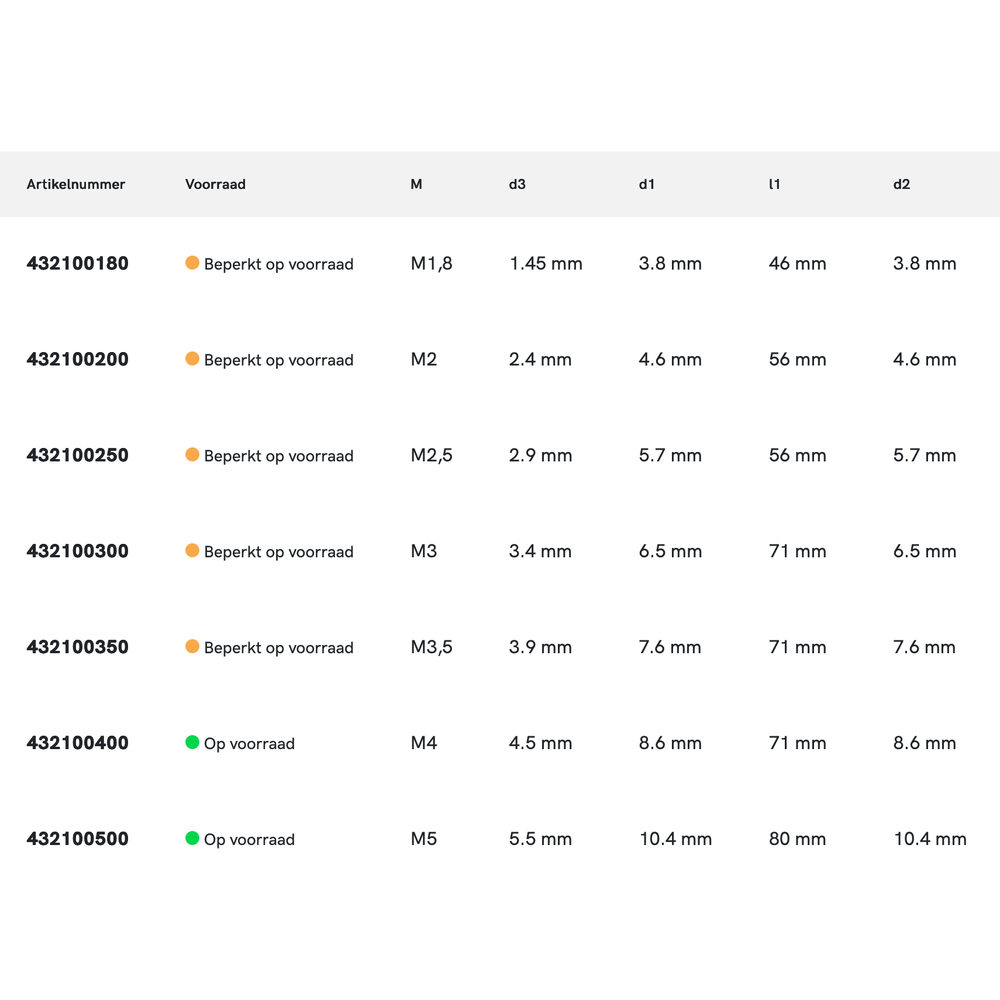This screenshot has height=1000, width=1000.
Task: Click the orange stock dot for 432100180
Action: (x=192, y=263)
